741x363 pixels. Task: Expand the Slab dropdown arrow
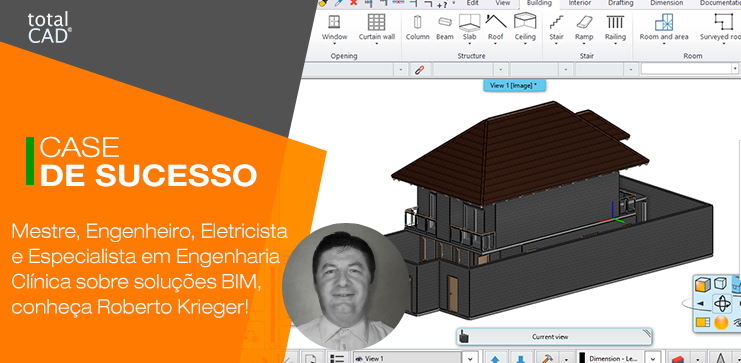coord(469,44)
